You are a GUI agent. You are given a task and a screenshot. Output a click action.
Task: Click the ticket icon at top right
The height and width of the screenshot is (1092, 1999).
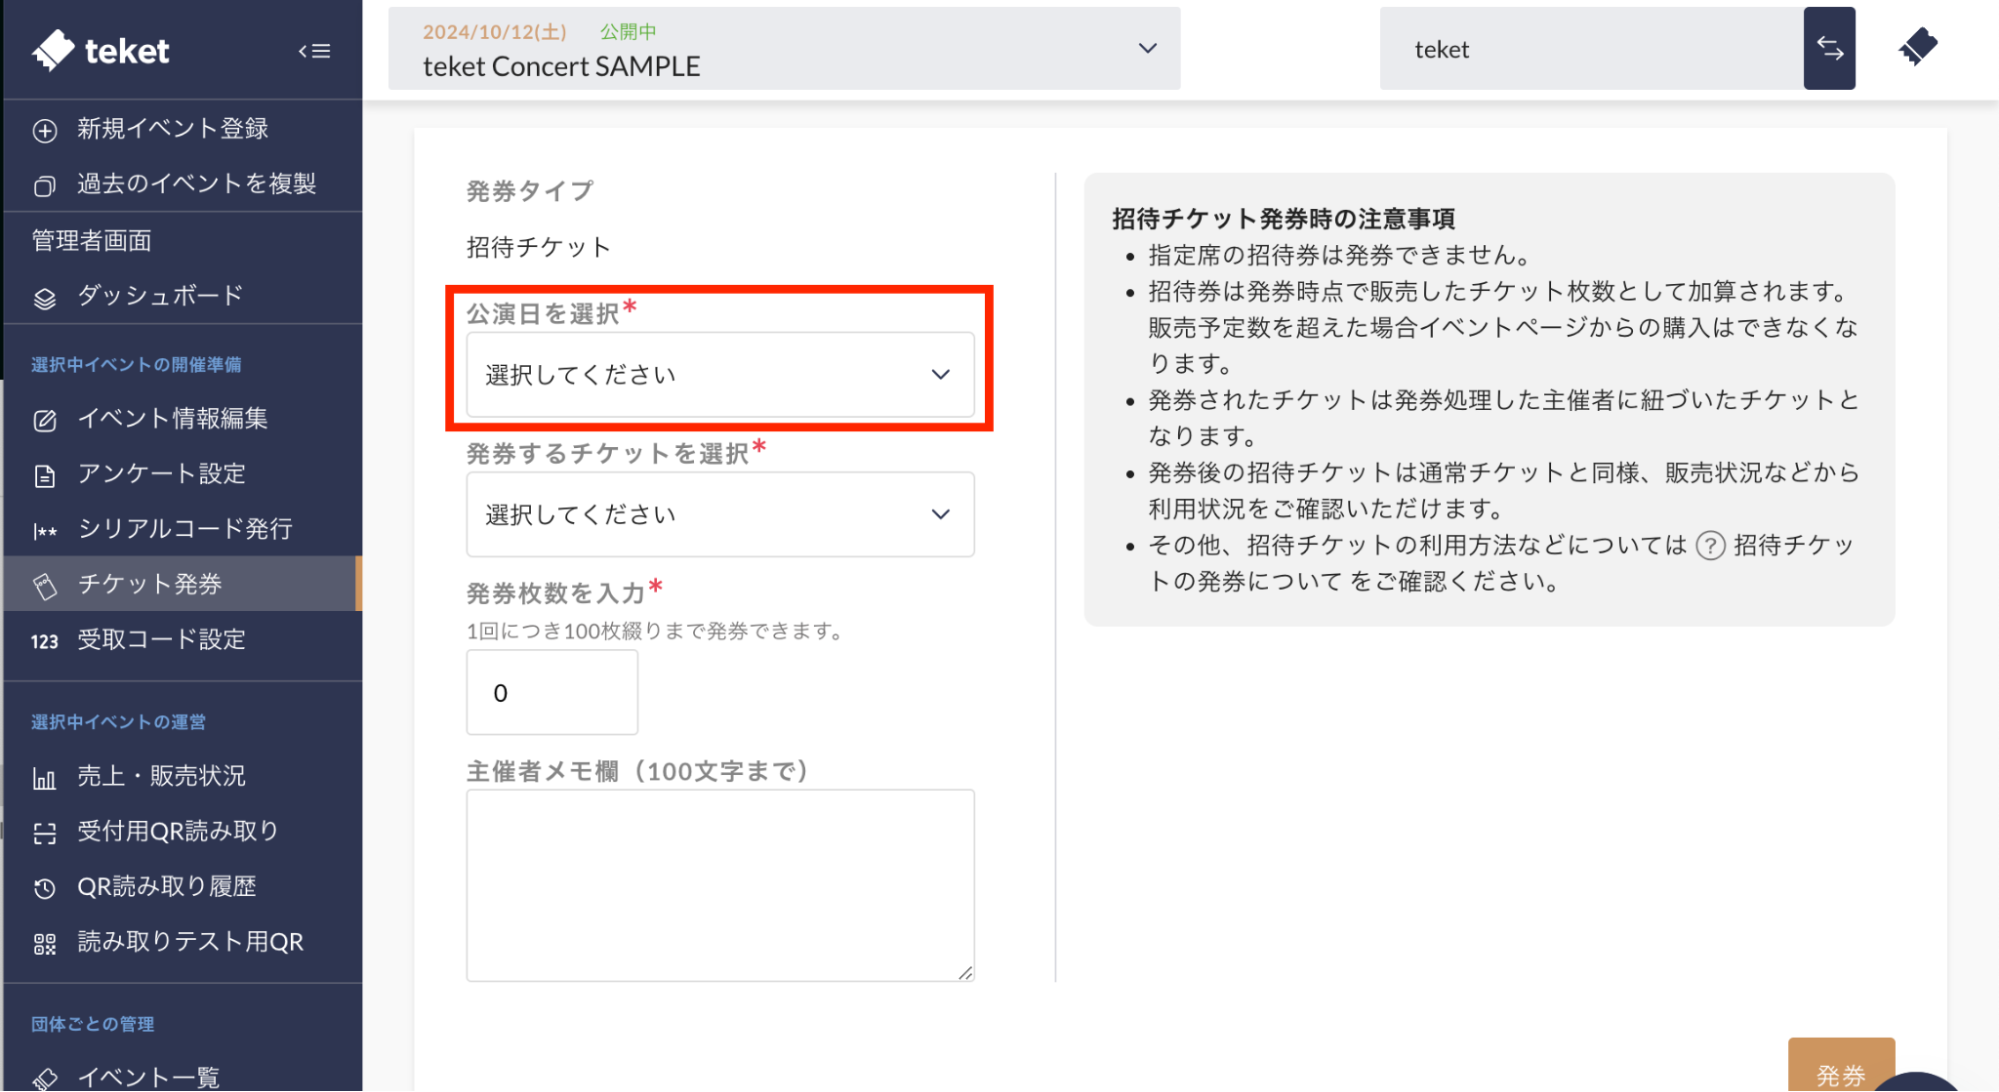1917,47
